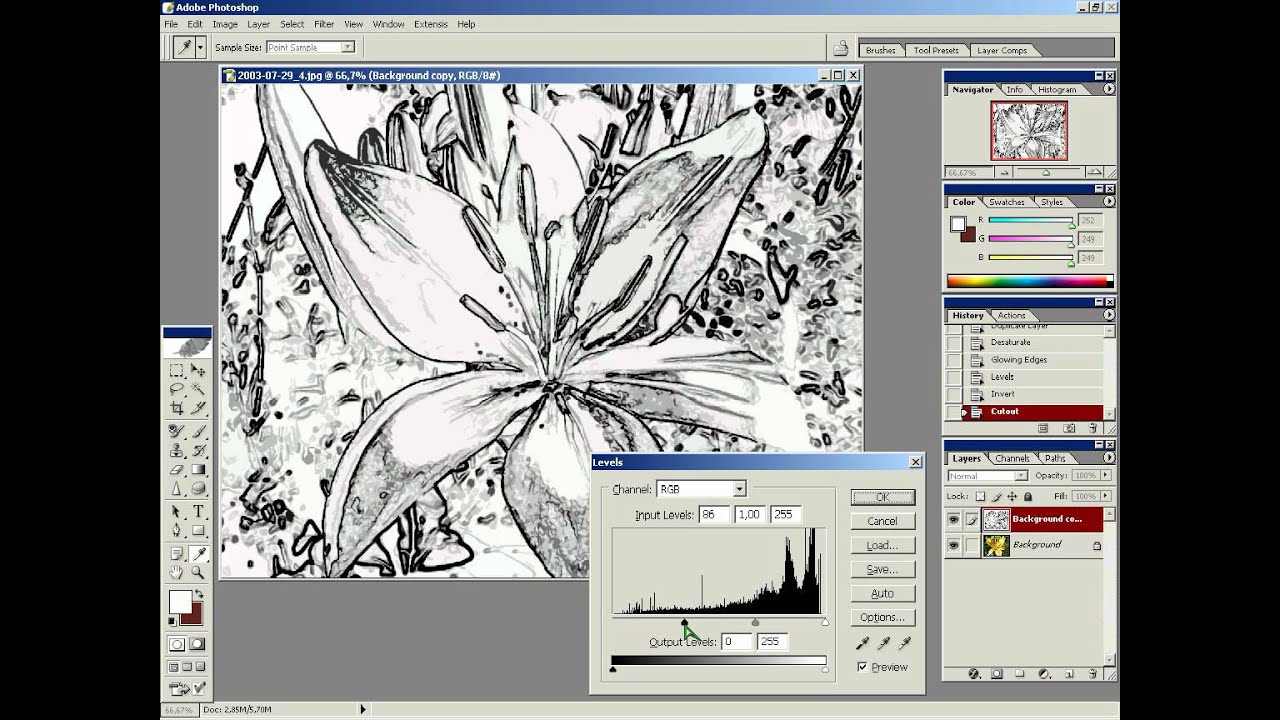Toggle lock position
Image resolution: width=1280 pixels, height=720 pixels.
click(1012, 496)
